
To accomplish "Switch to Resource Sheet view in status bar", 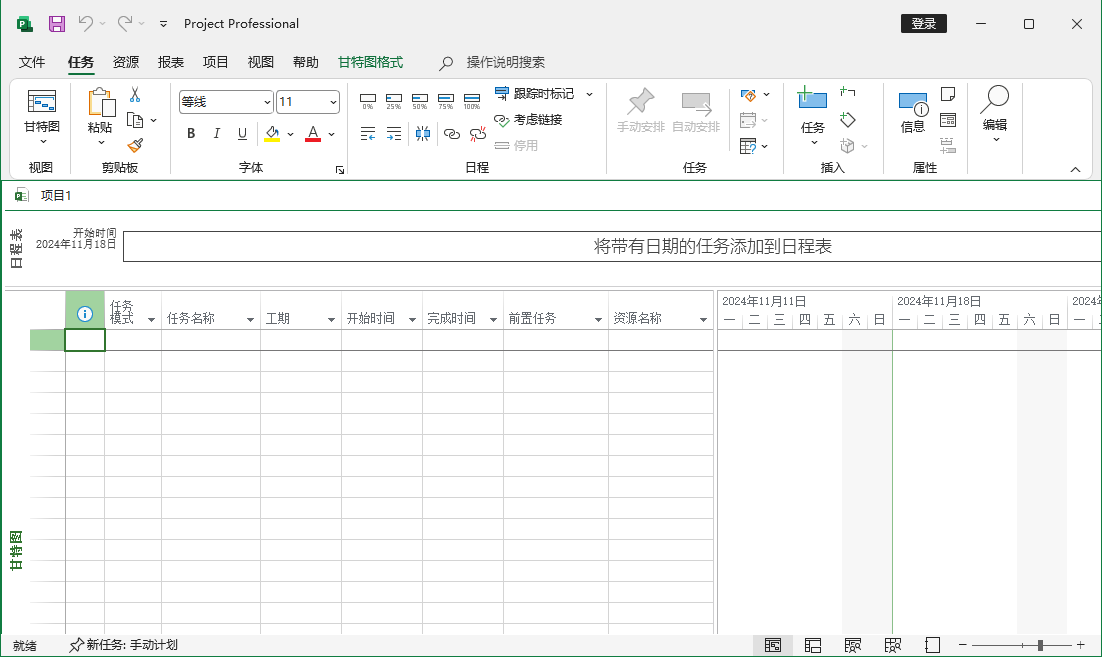I will tap(893, 645).
